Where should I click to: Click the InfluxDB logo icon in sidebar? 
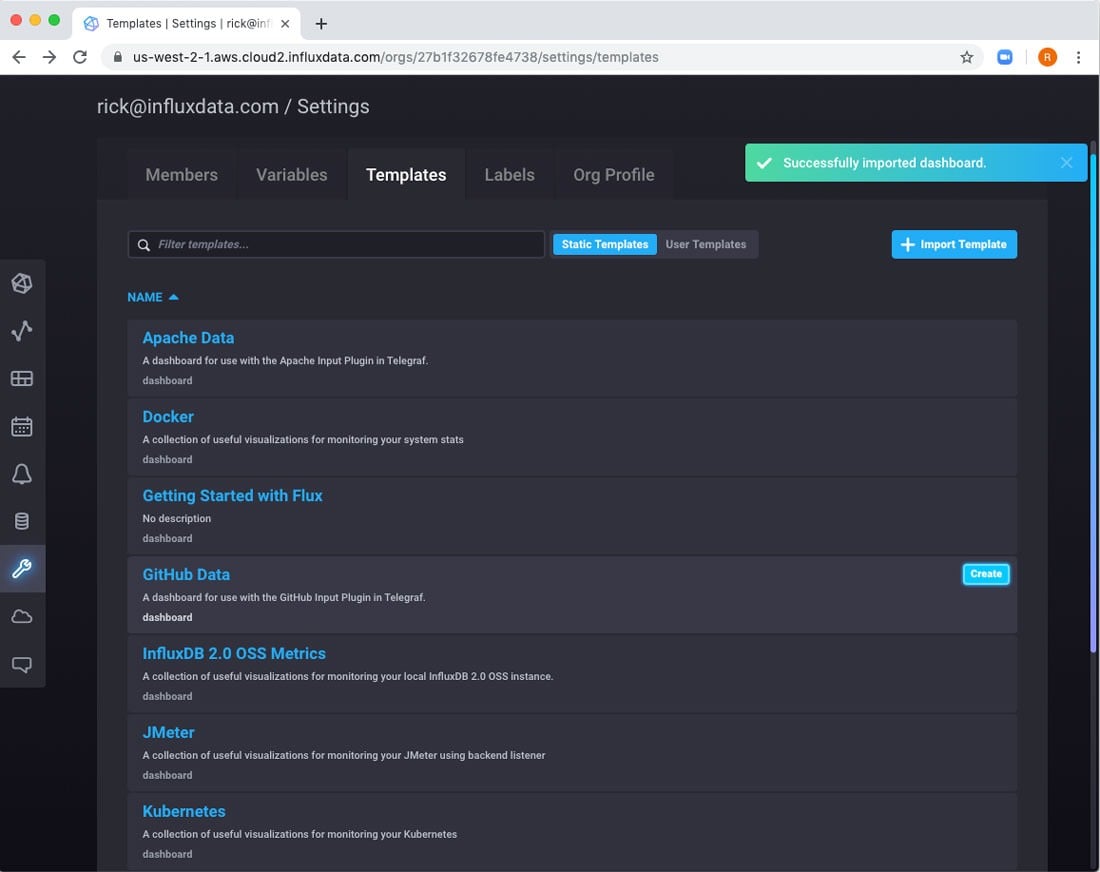(22, 284)
